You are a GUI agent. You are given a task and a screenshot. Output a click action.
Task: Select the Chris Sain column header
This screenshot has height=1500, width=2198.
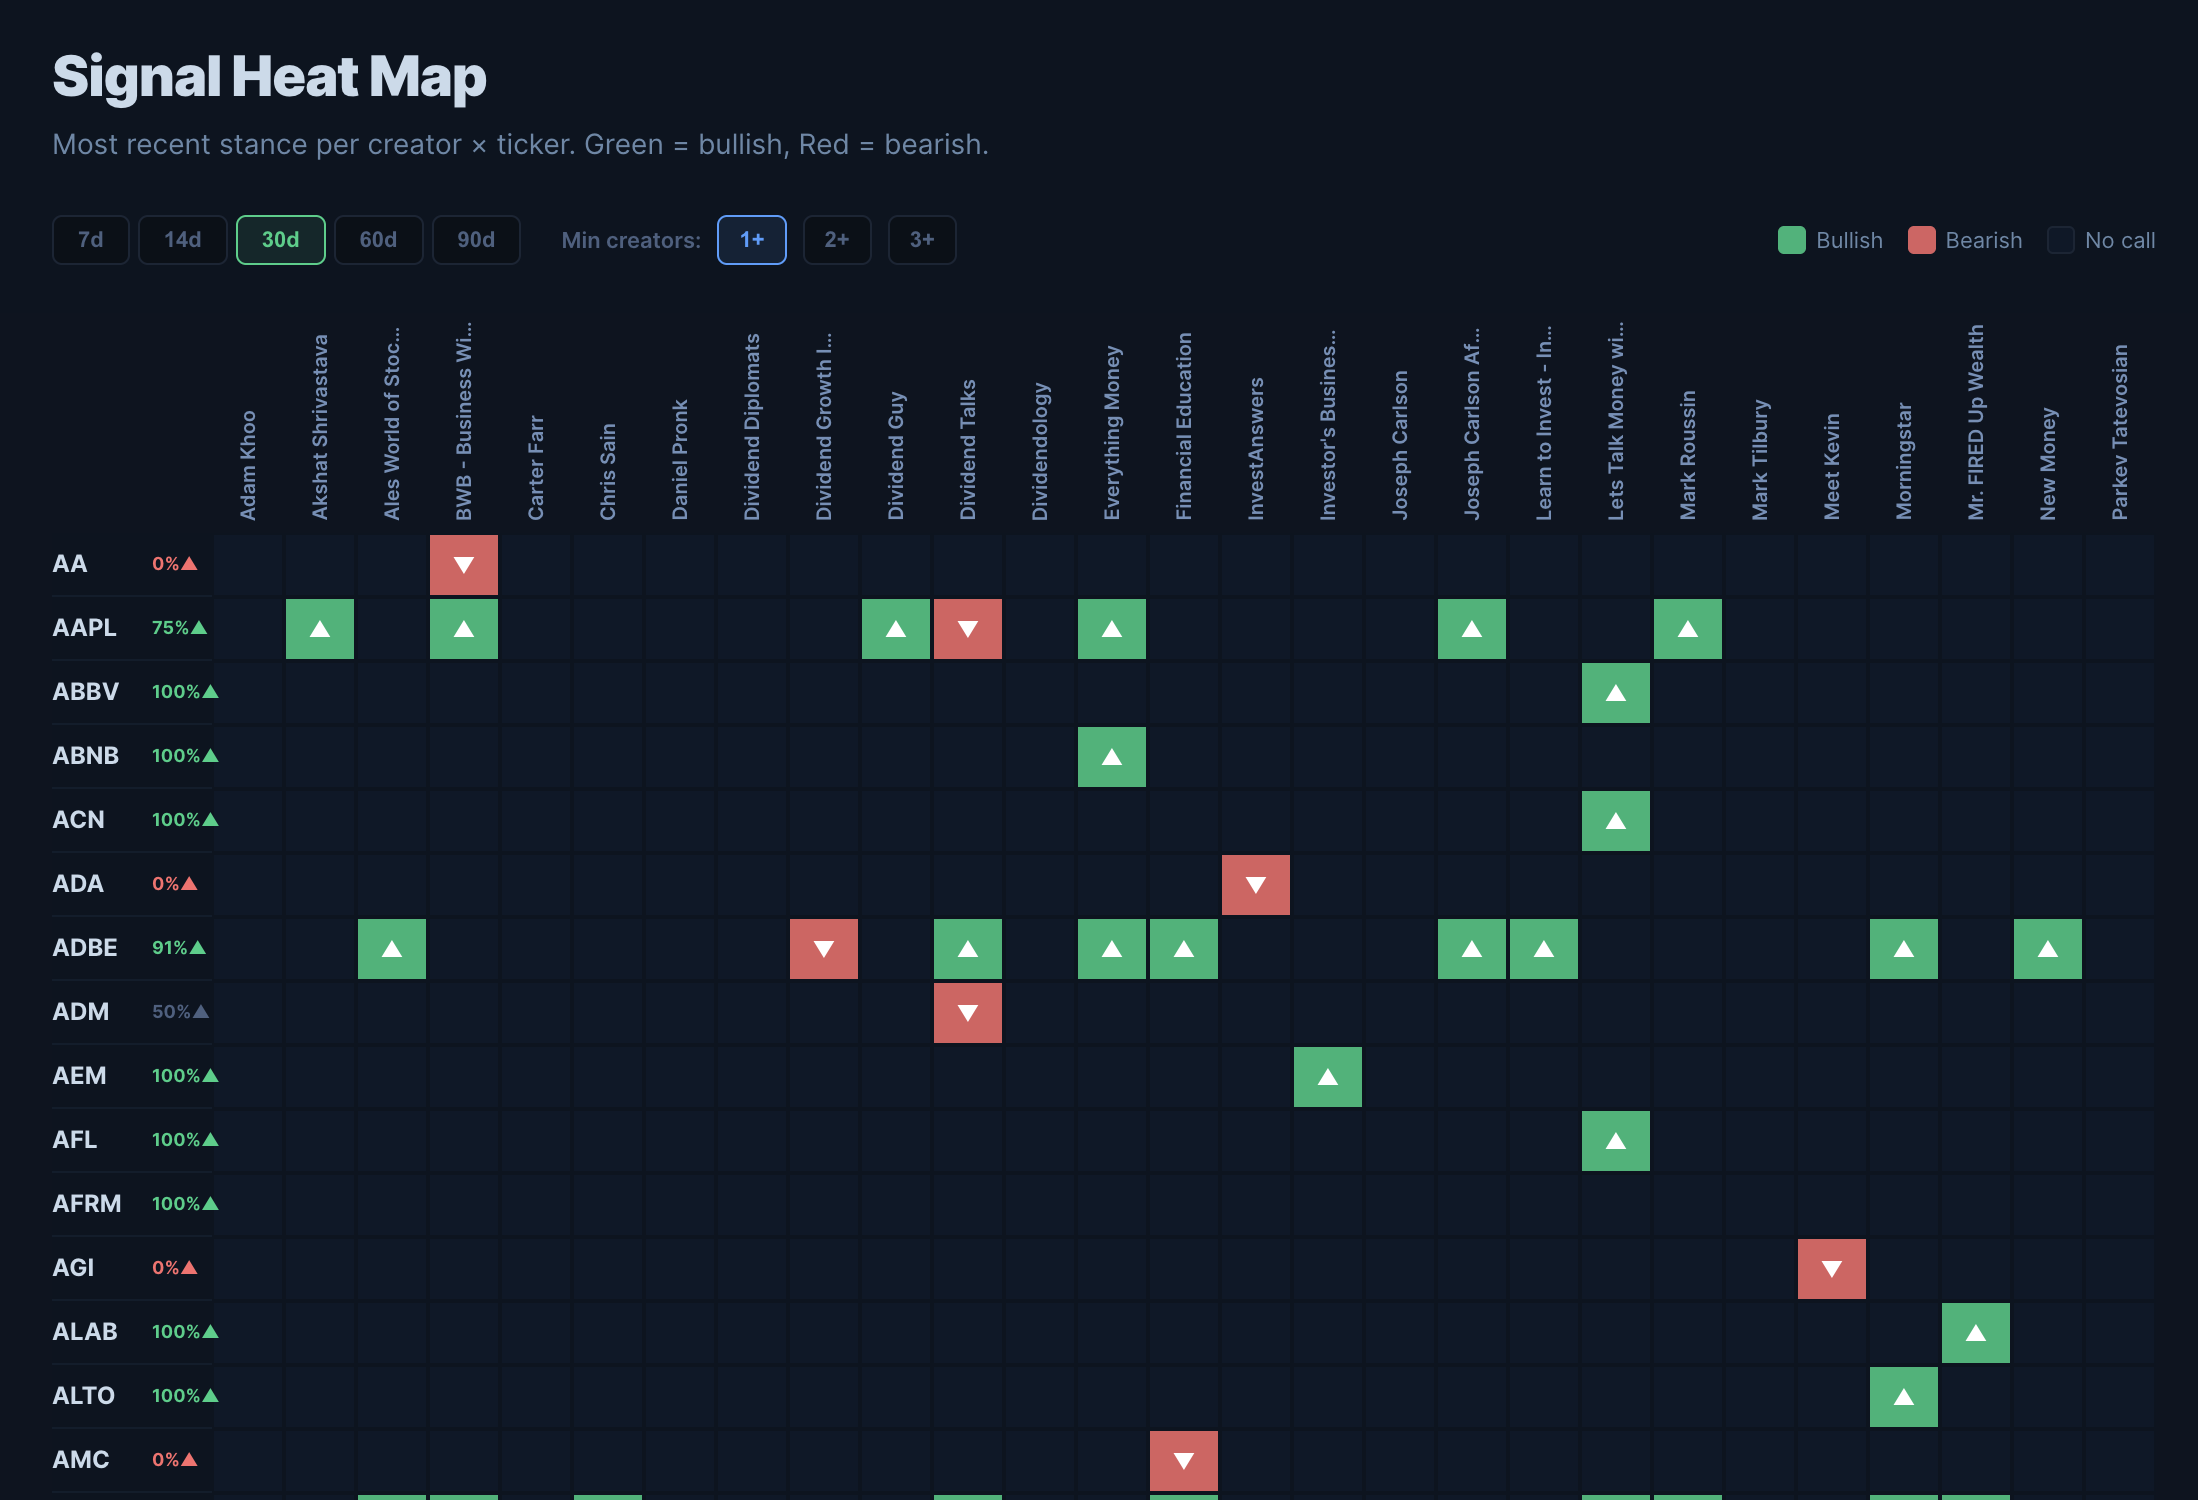(x=608, y=472)
